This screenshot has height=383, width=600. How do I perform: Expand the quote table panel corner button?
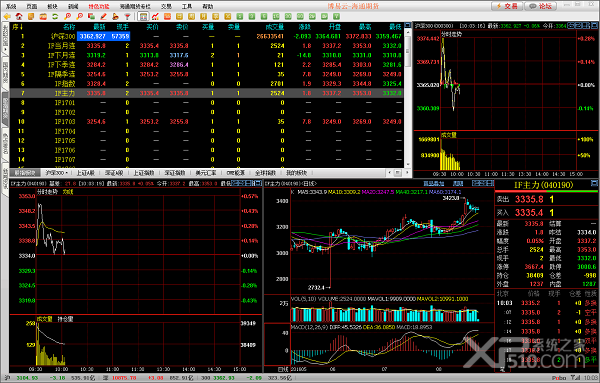(408, 25)
